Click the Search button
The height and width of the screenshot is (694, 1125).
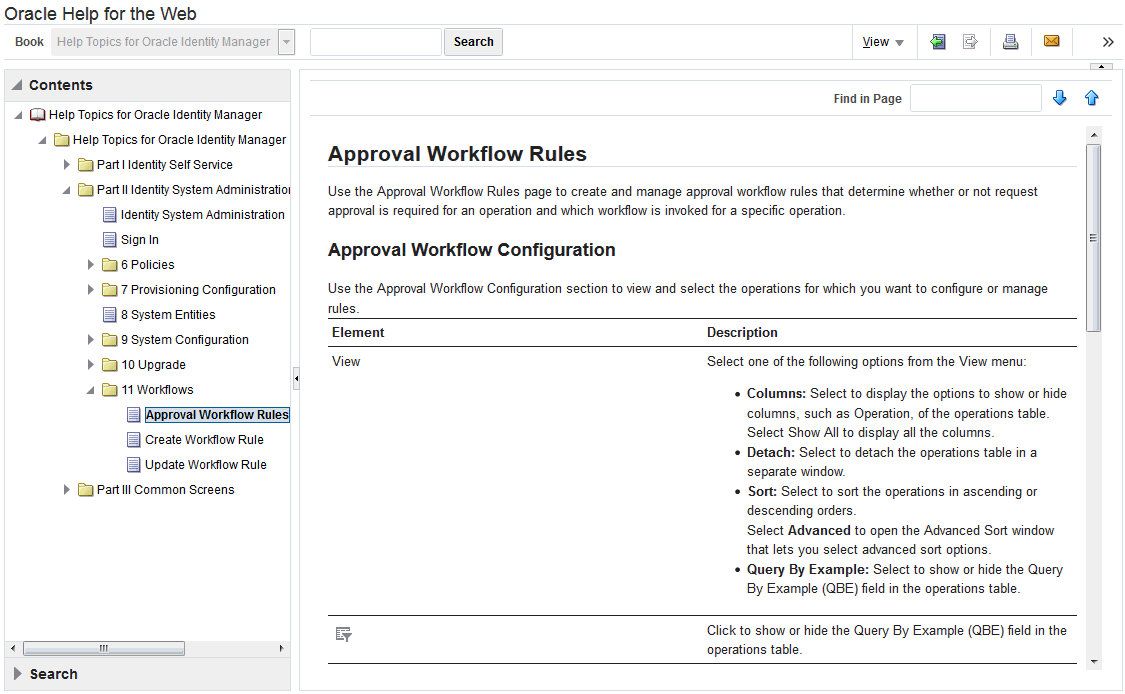474,42
